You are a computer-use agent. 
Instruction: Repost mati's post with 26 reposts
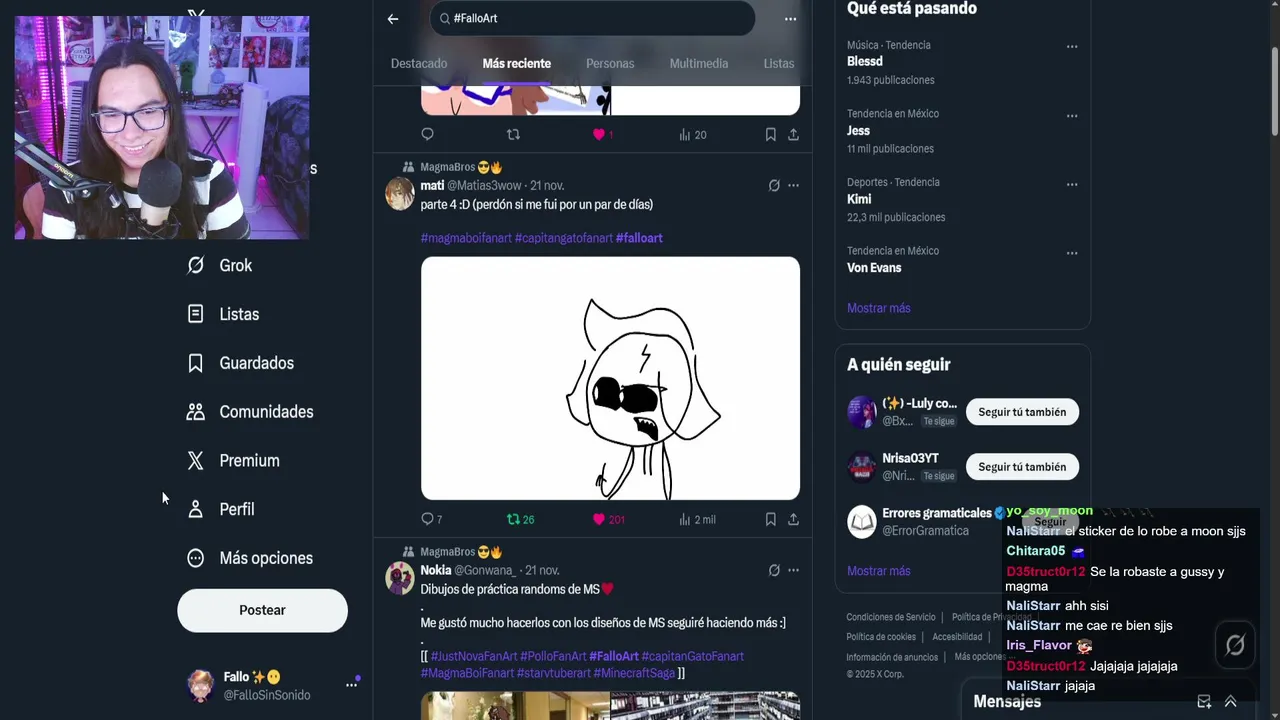(513, 519)
